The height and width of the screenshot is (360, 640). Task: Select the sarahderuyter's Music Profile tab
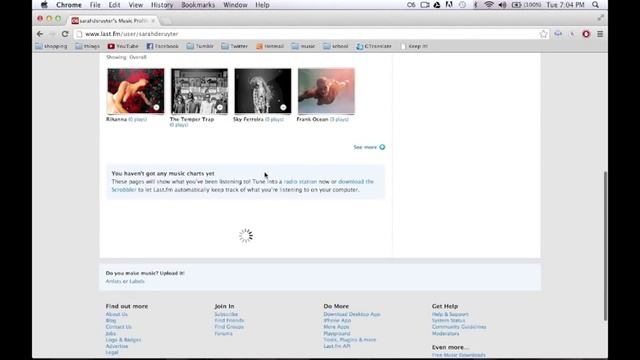coord(113,20)
